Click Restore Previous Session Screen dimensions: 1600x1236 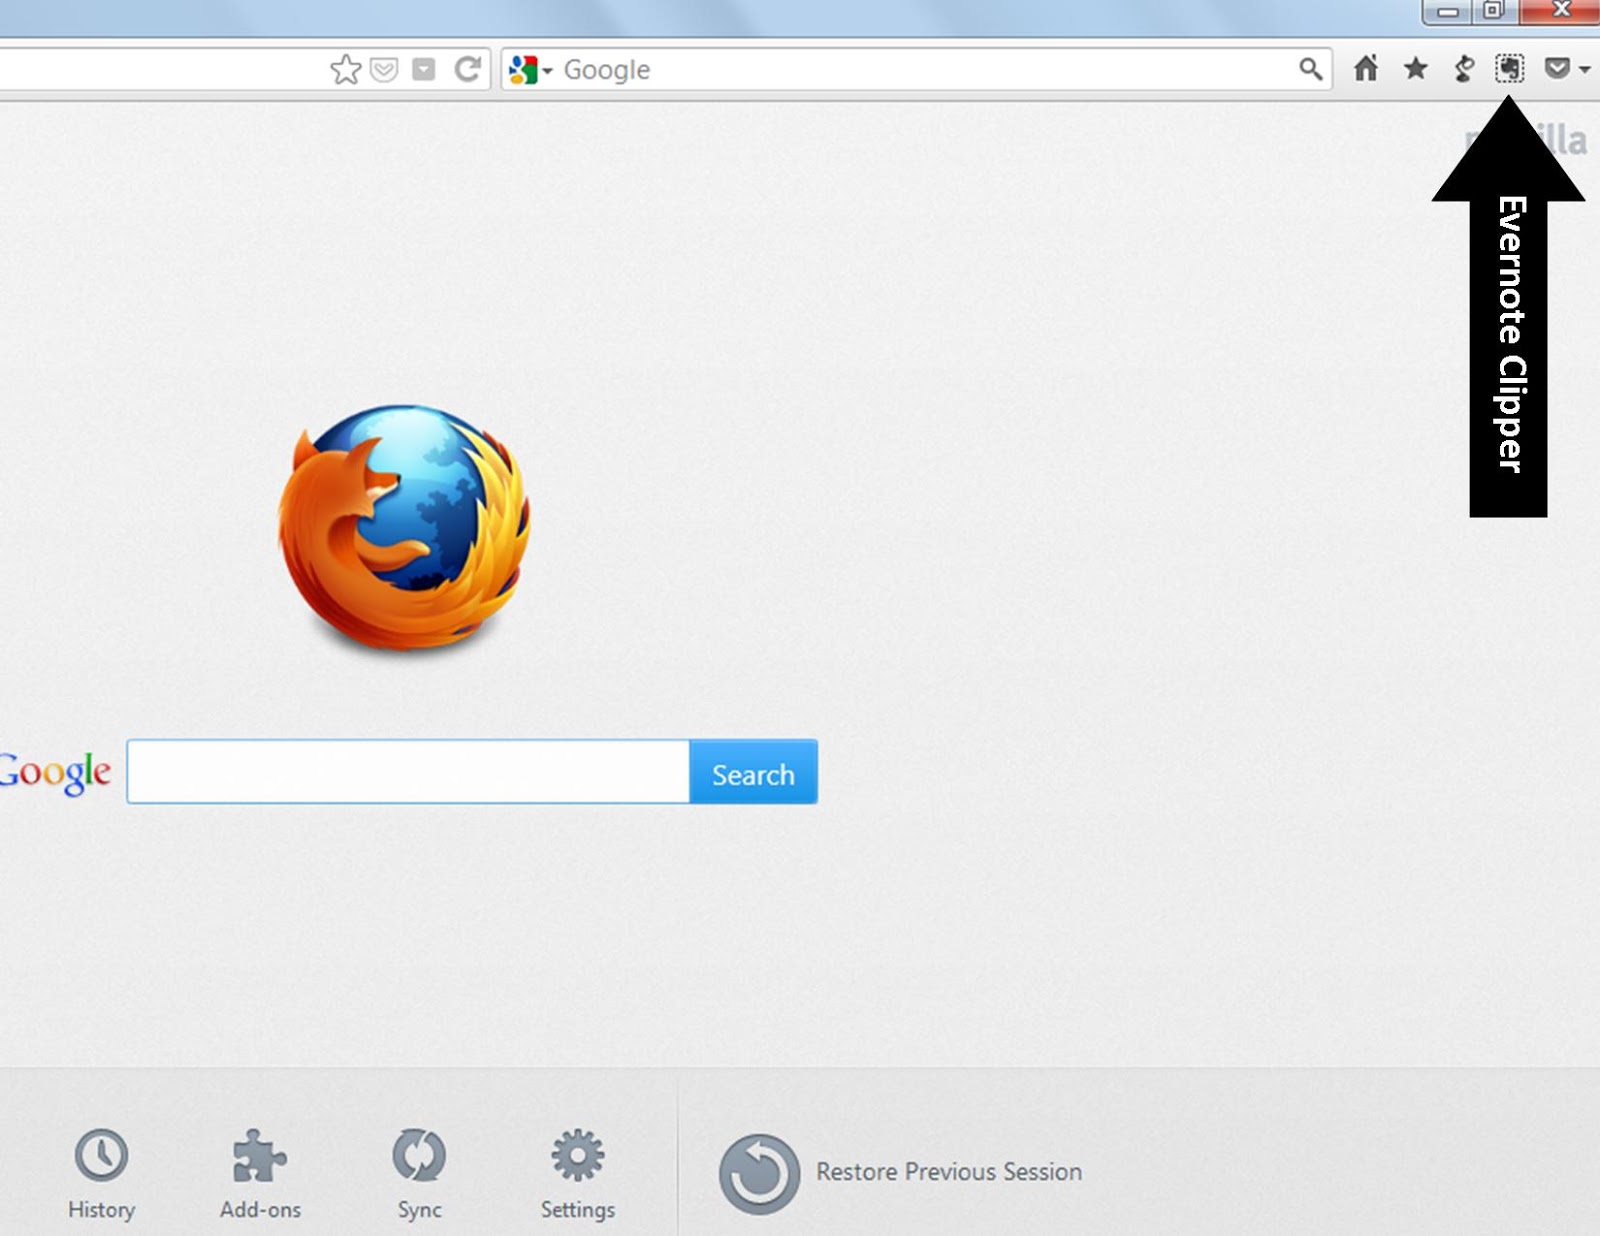(x=900, y=1172)
